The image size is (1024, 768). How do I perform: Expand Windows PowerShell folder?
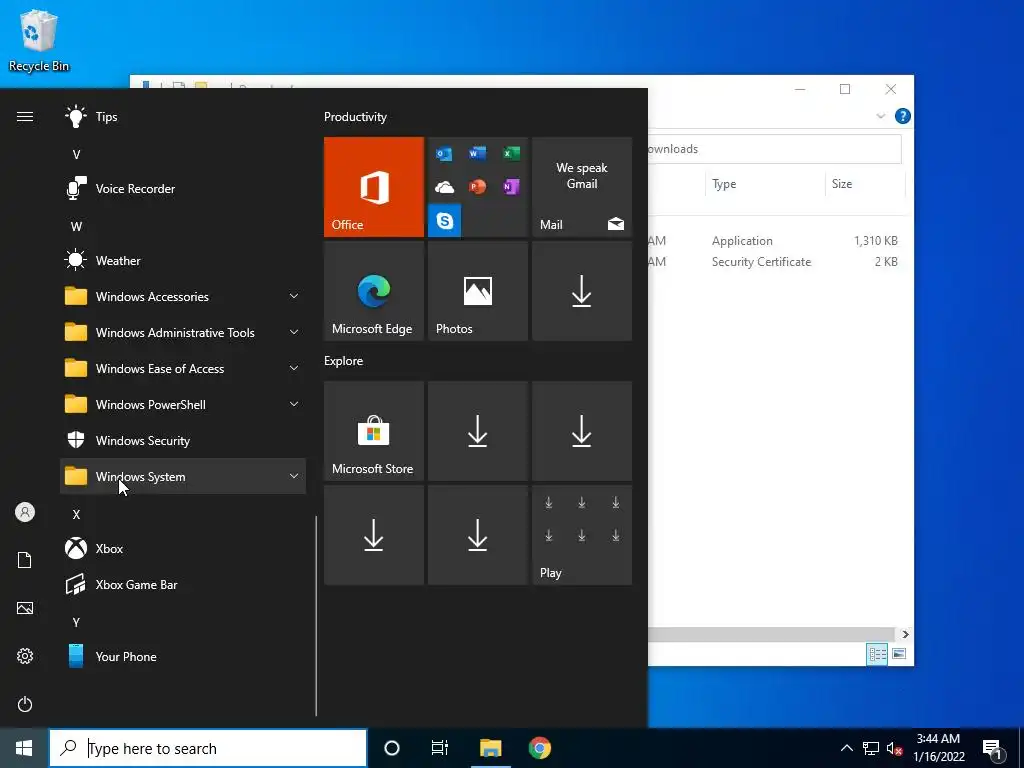(x=183, y=404)
